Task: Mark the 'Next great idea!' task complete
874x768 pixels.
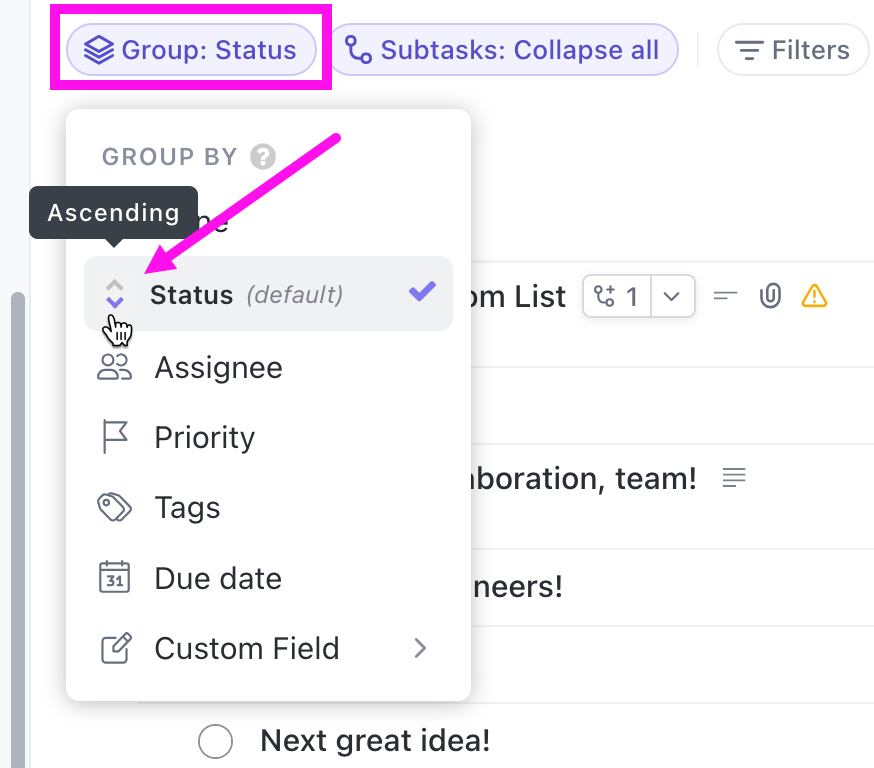Action: pos(215,741)
